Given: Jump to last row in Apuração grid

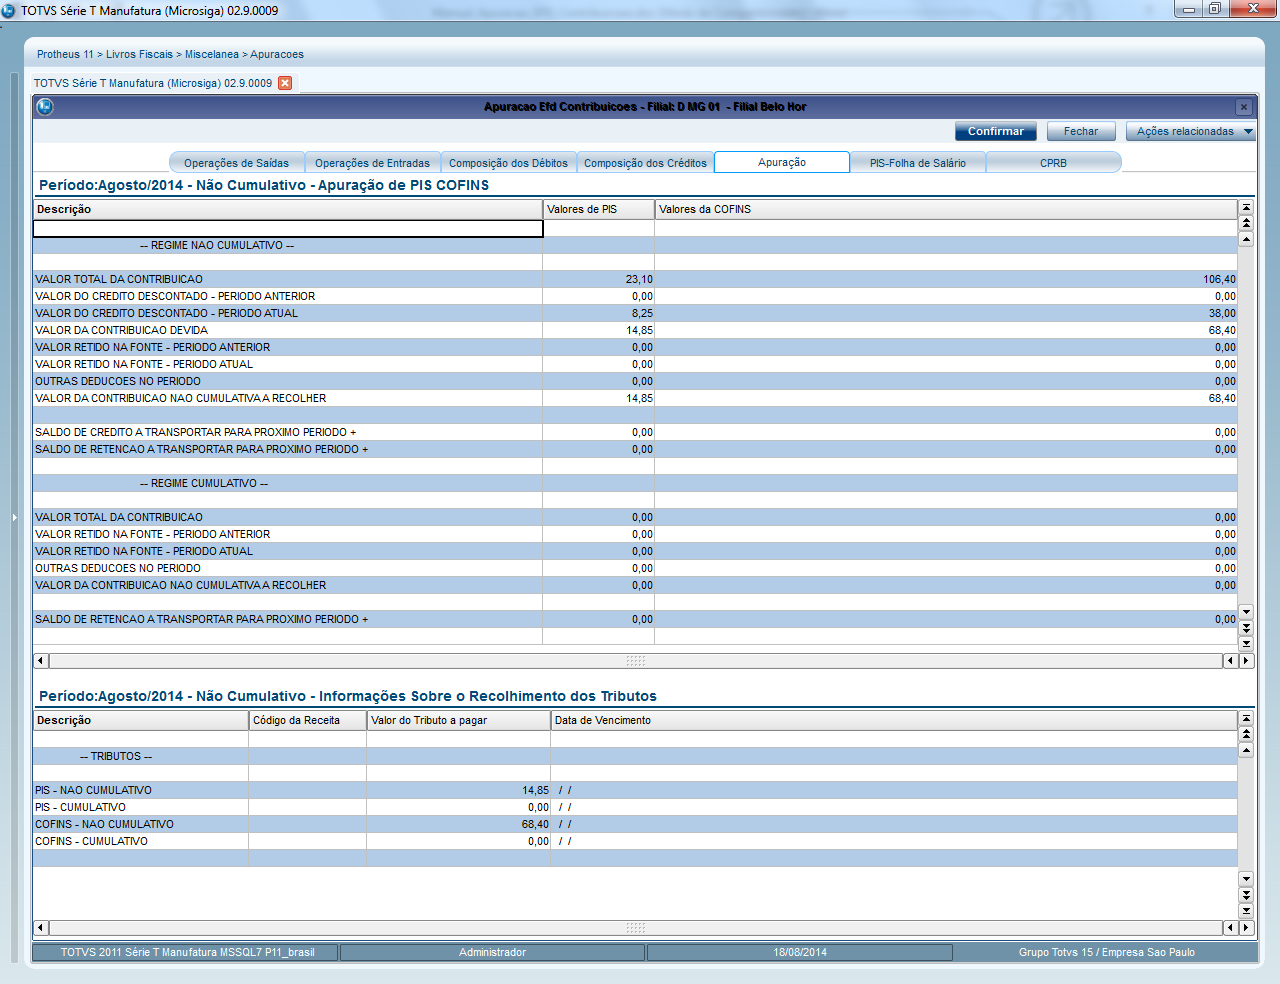Looking at the screenshot, I should pyautogui.click(x=1246, y=644).
